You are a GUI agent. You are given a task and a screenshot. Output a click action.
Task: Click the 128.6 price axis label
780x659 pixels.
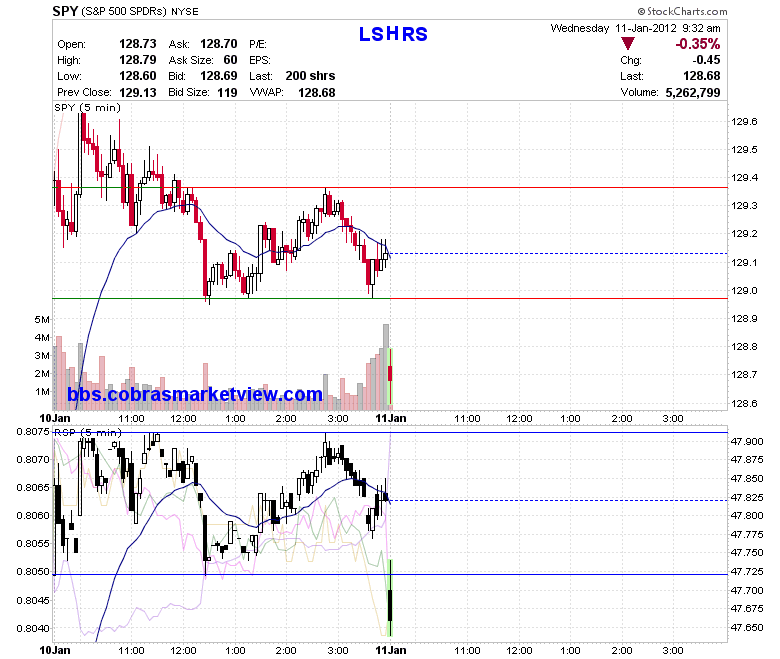(x=744, y=403)
